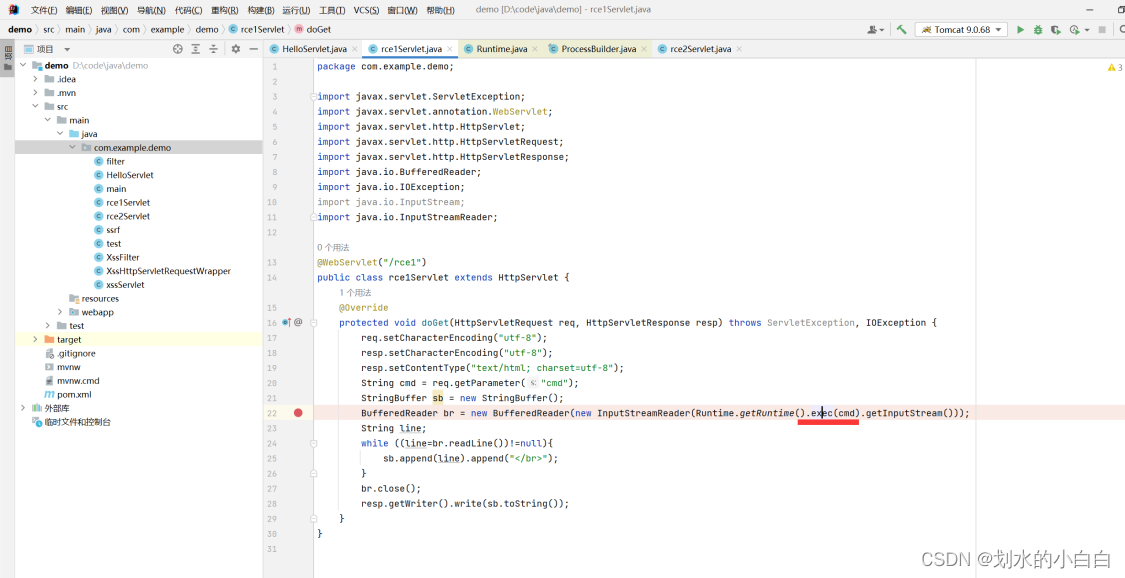Screen dimensions: 1125x578
Task: Open the 导航(N) menu
Action: pyautogui.click(x=151, y=10)
